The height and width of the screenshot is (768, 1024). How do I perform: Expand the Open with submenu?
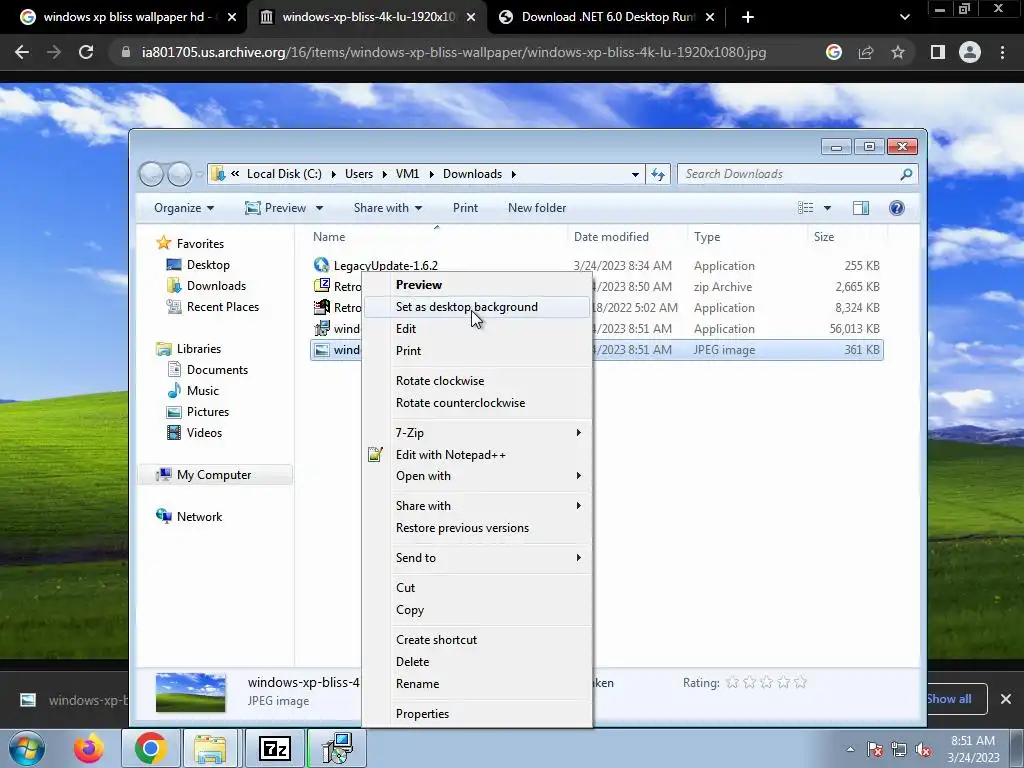[477, 476]
